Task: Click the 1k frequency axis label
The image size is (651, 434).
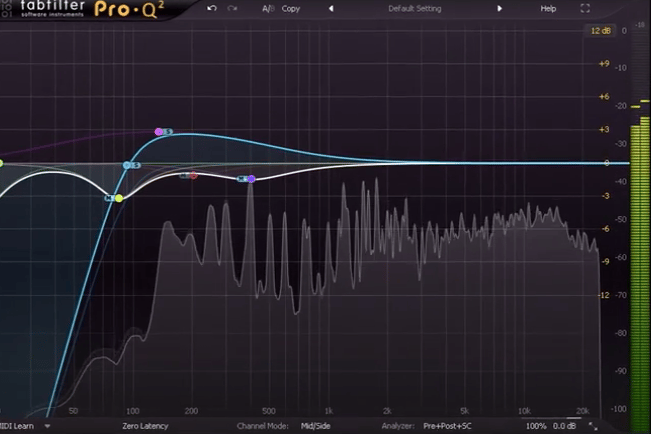Action: pyautogui.click(x=328, y=411)
